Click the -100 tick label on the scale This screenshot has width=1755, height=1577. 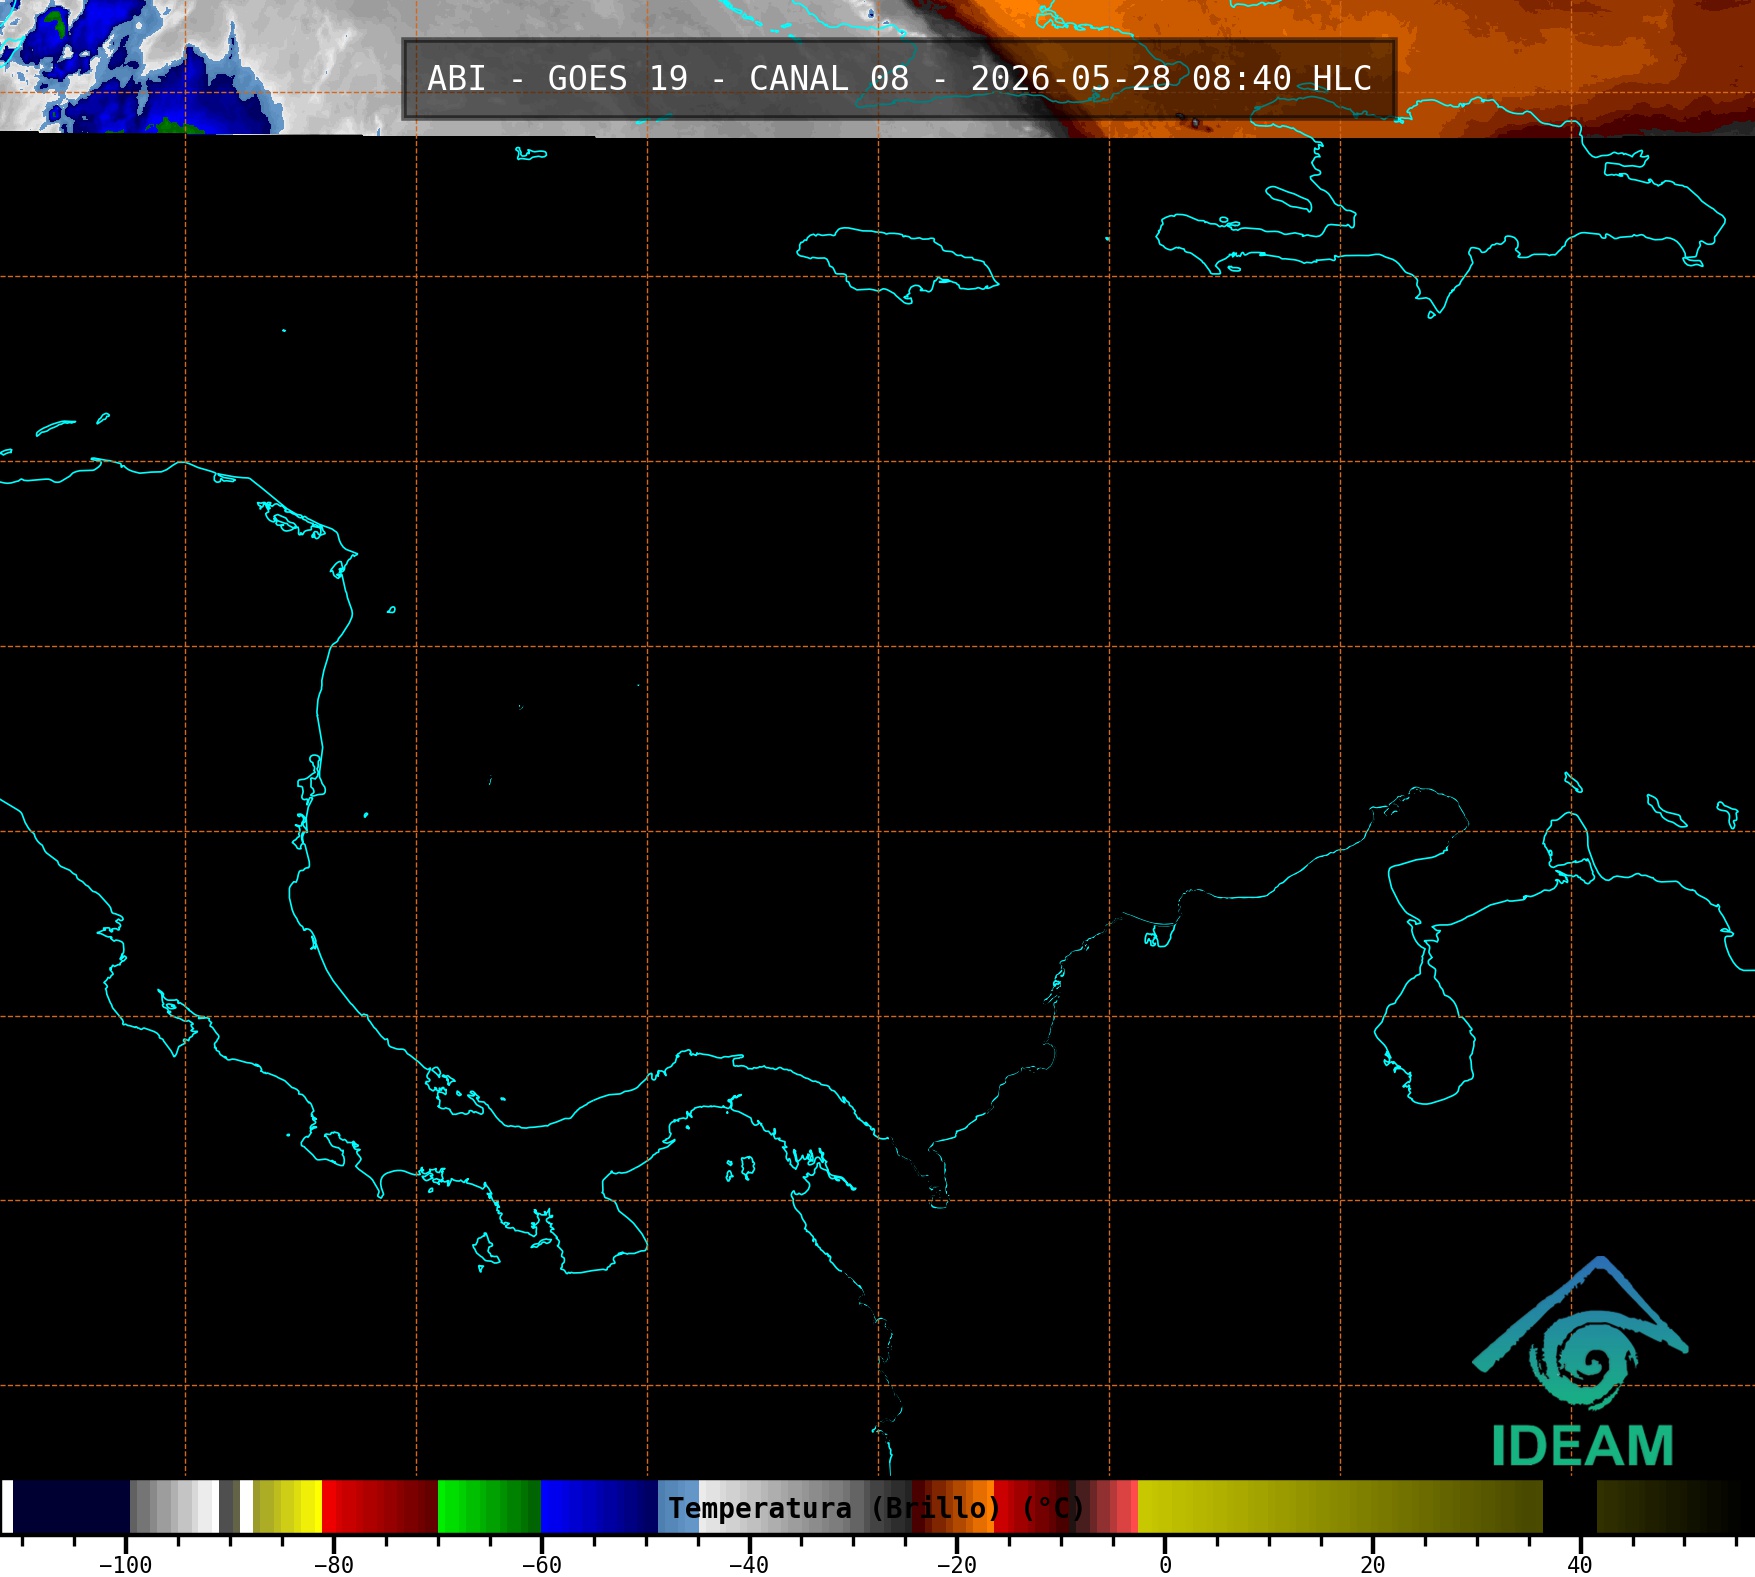pyautogui.click(x=126, y=1565)
